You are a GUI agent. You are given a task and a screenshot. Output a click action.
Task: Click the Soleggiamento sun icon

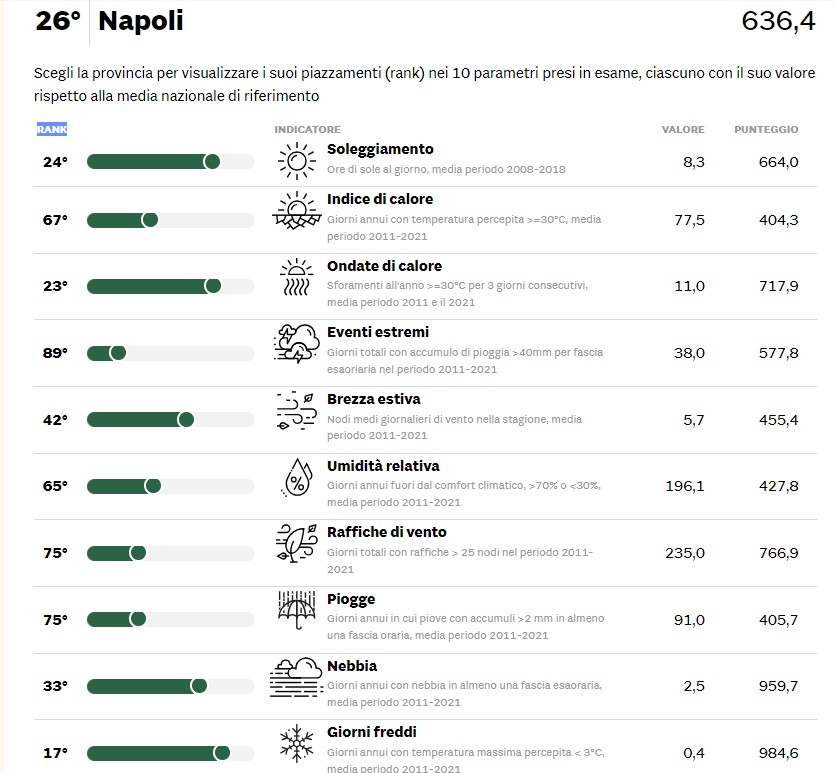(296, 161)
